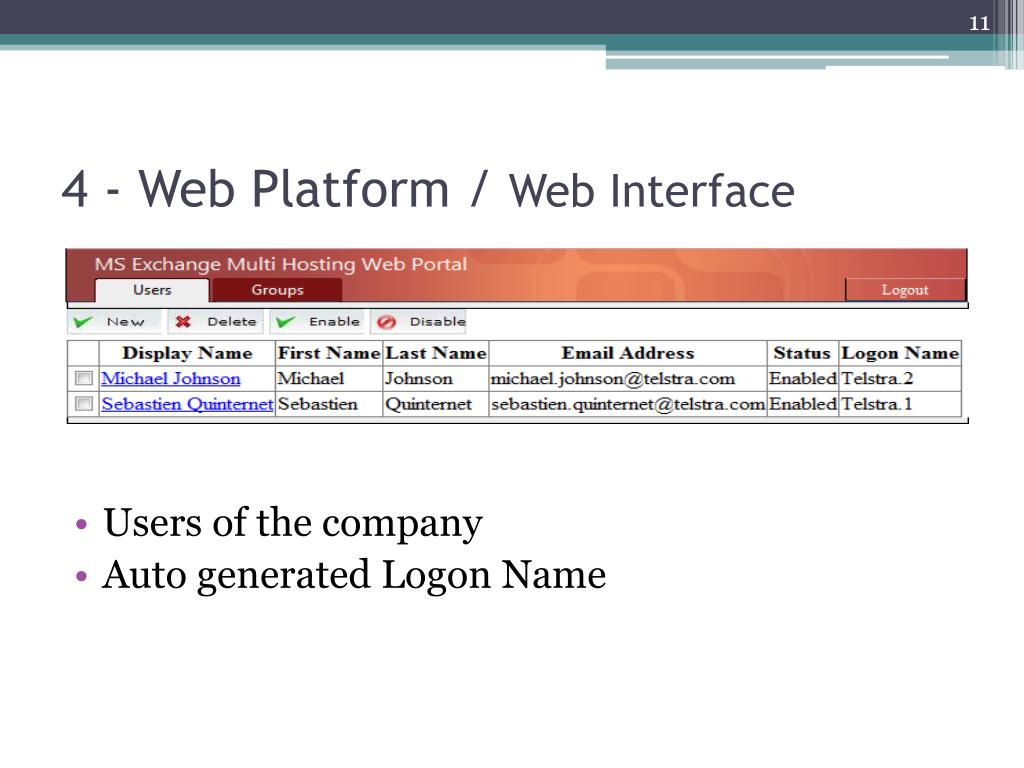This screenshot has width=1024, height=768.
Task: Click first name cell 'Michael'
Action: pos(329,379)
